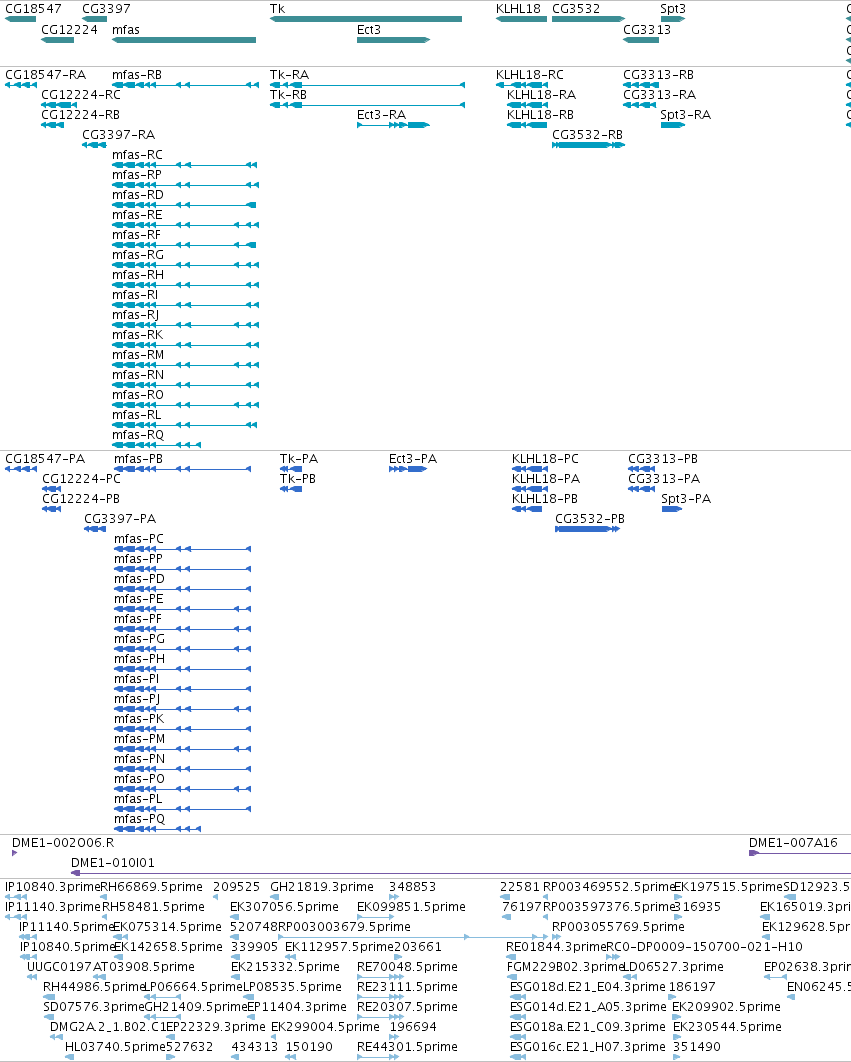Click protein CG3532-PB

pyautogui.click(x=587, y=529)
